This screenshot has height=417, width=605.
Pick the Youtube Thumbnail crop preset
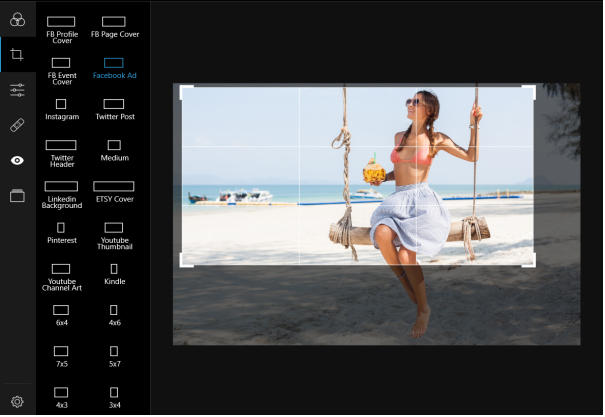point(114,234)
